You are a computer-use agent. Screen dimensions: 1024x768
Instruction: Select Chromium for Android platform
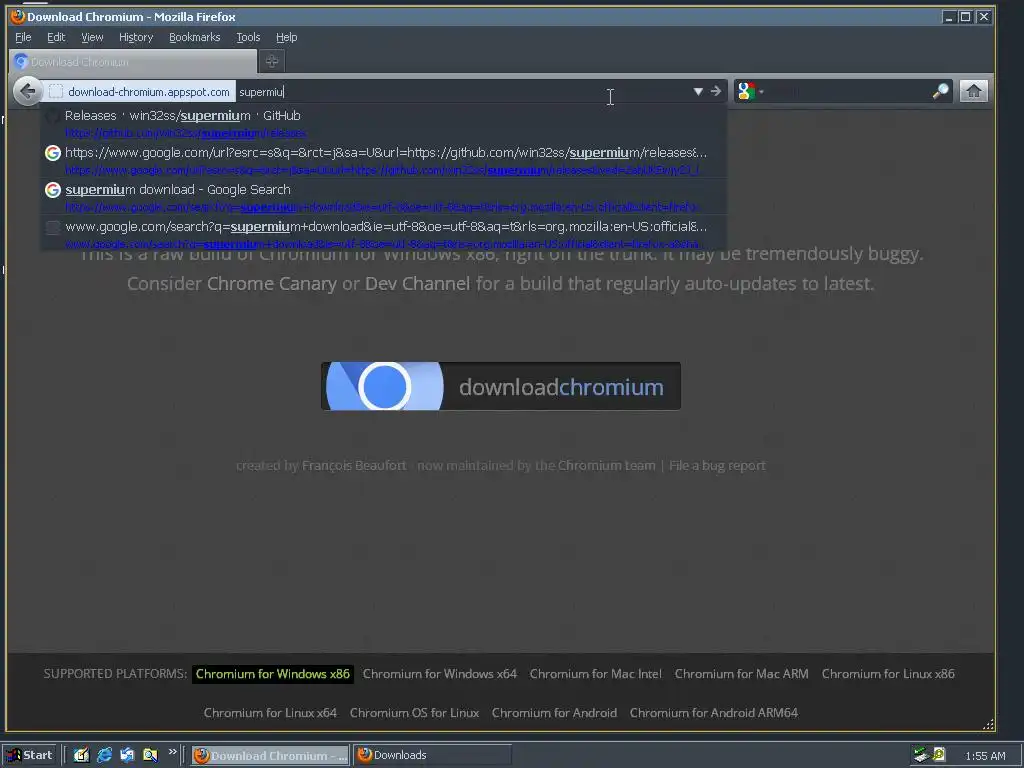554,713
